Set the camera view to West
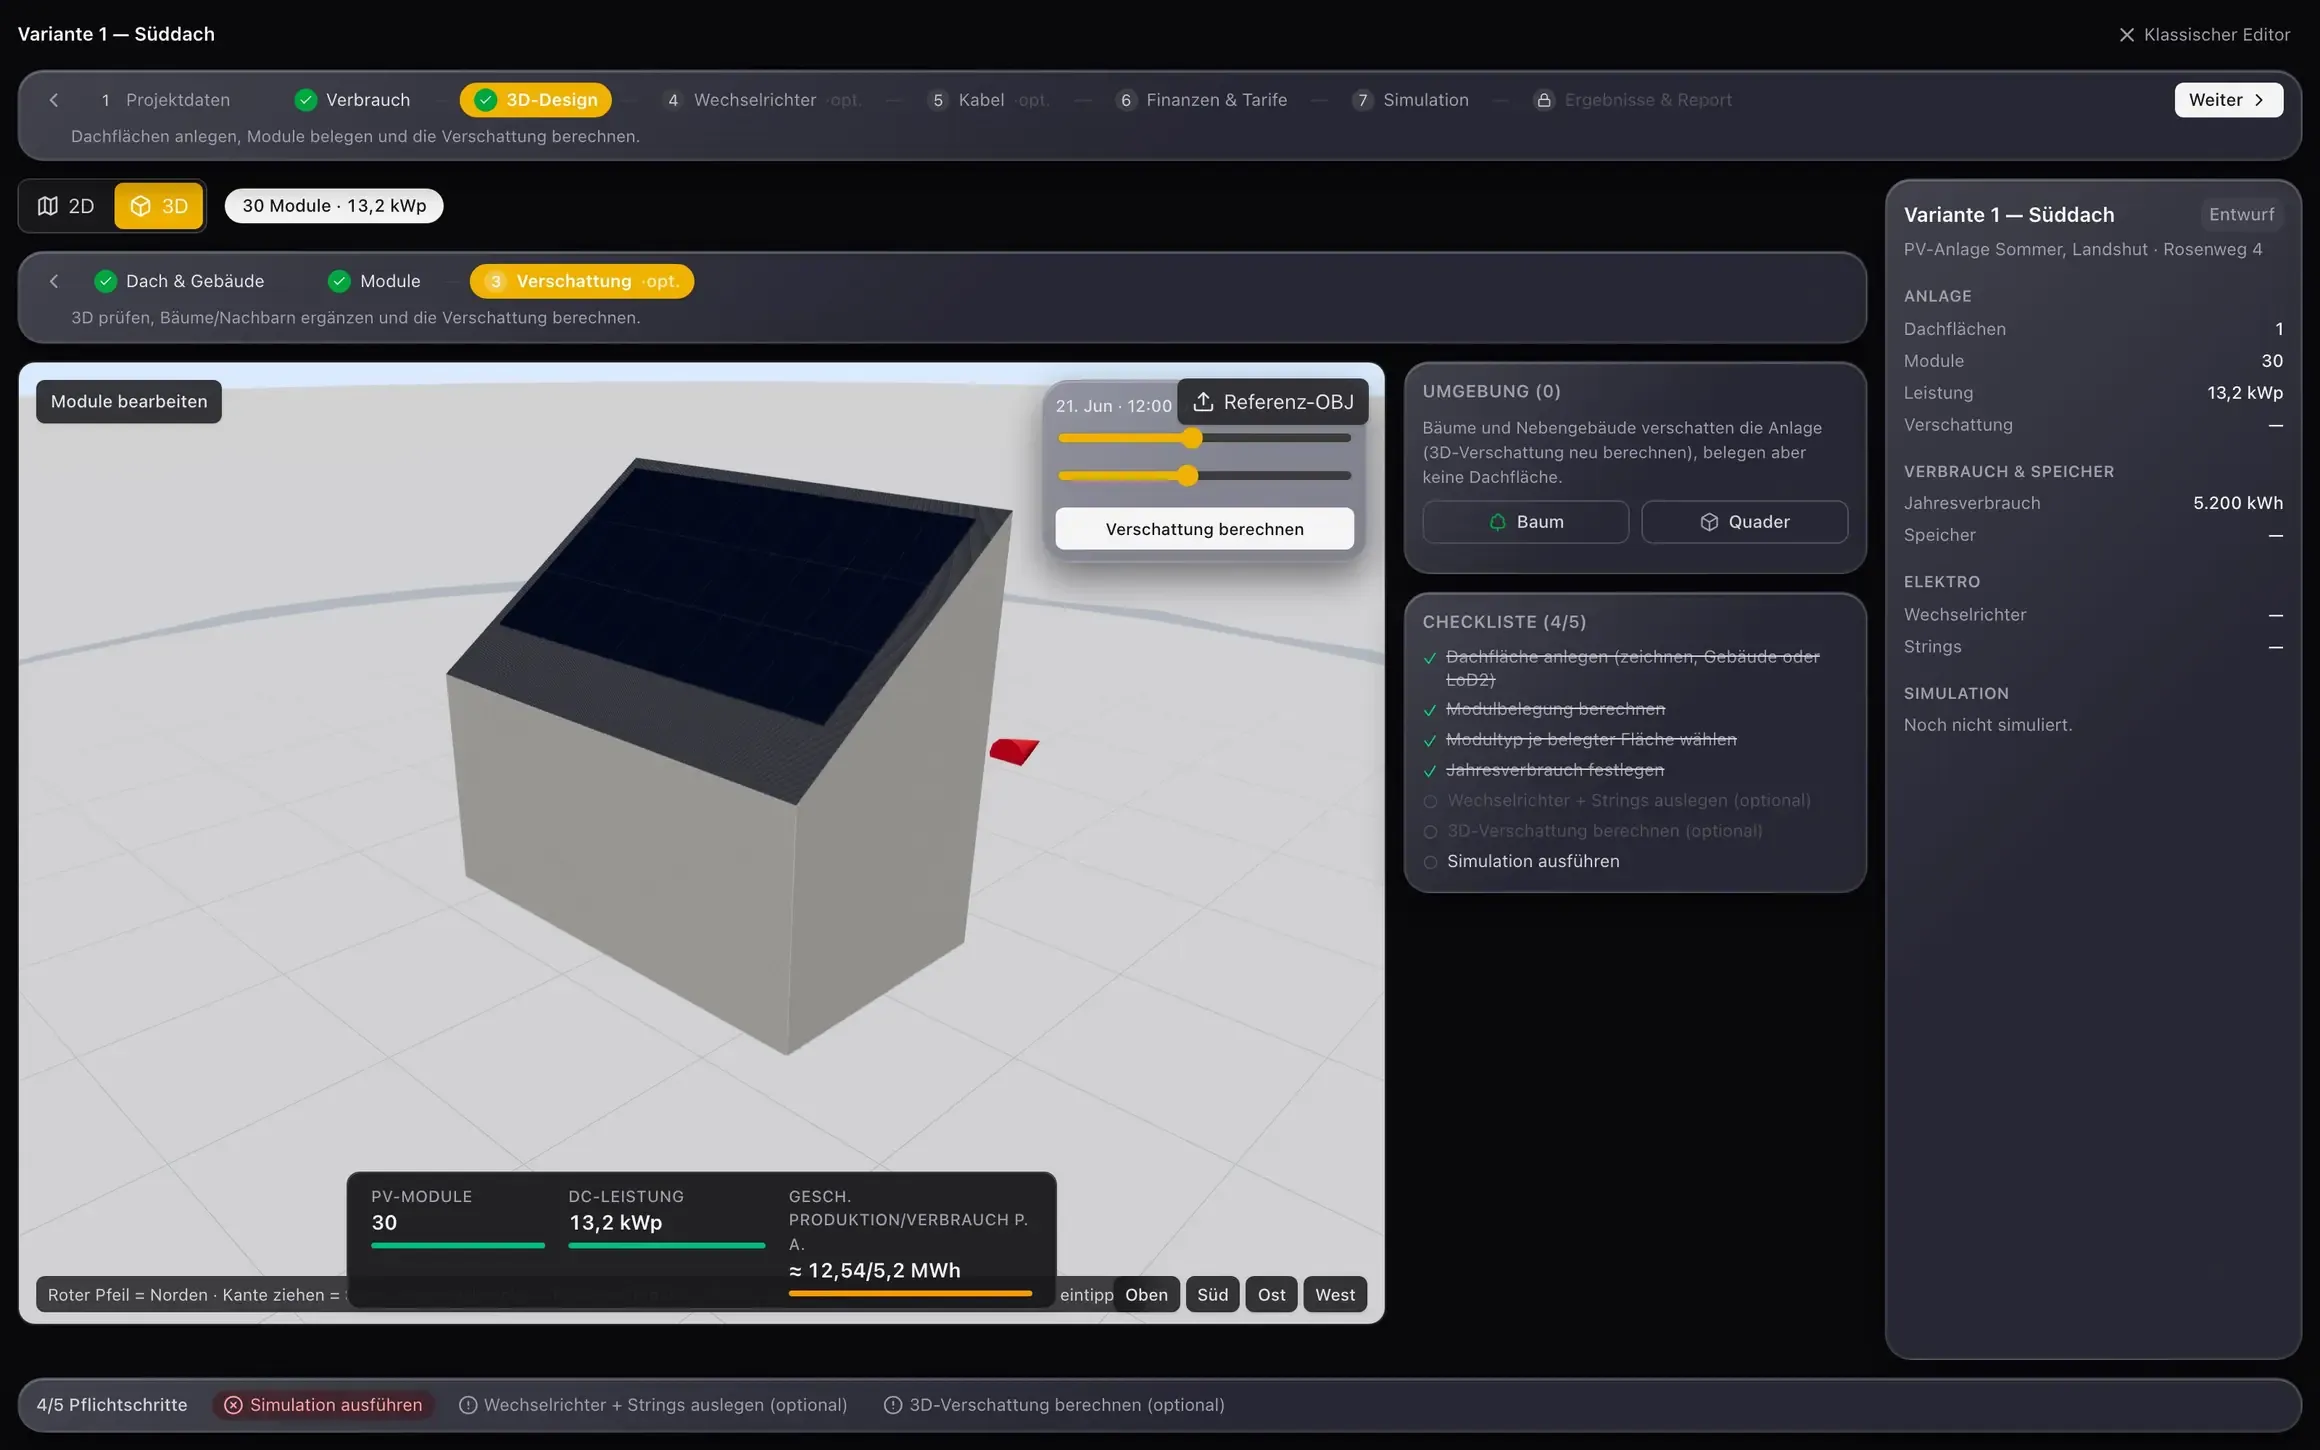Screen dimensions: 2320x1450 pyautogui.click(x=1335, y=1295)
